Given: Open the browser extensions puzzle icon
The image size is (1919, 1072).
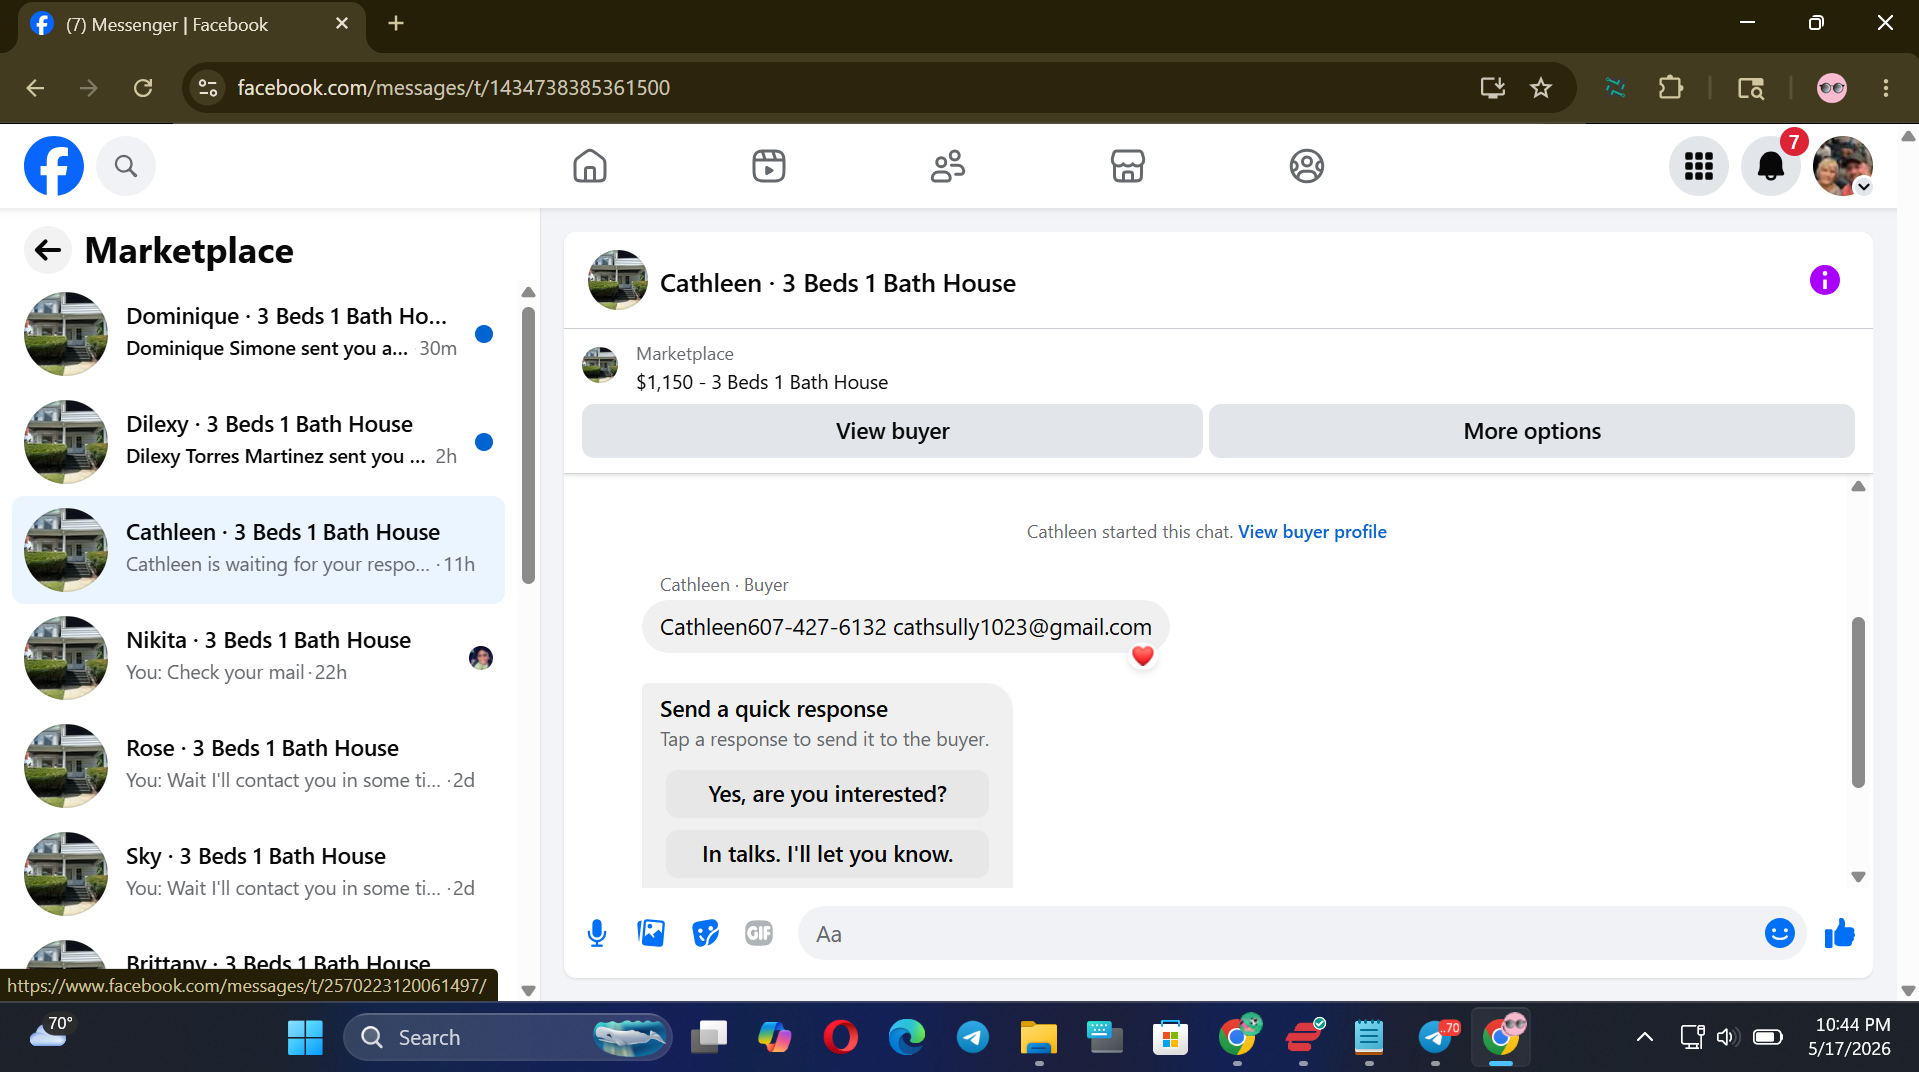Looking at the screenshot, I should pyautogui.click(x=1670, y=88).
